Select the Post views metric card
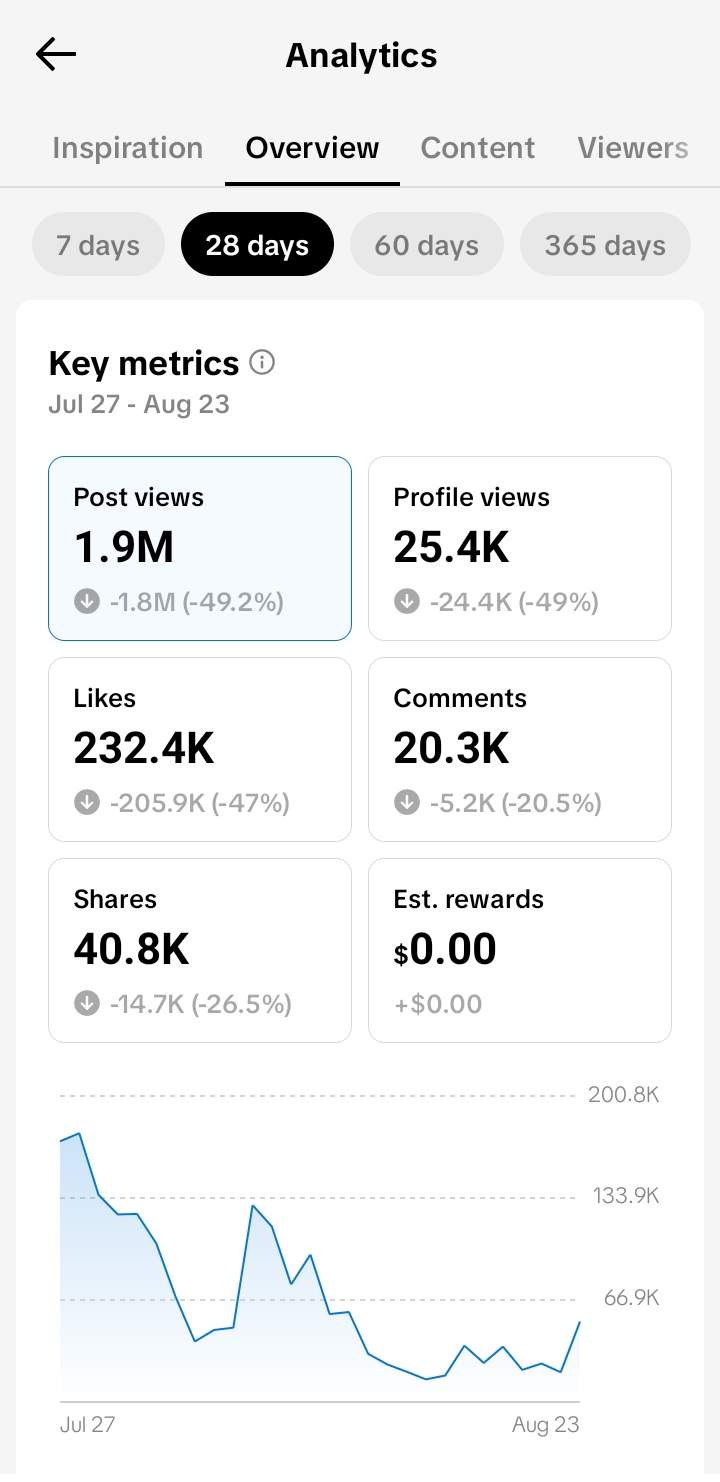This screenshot has width=720, height=1482. coord(200,548)
